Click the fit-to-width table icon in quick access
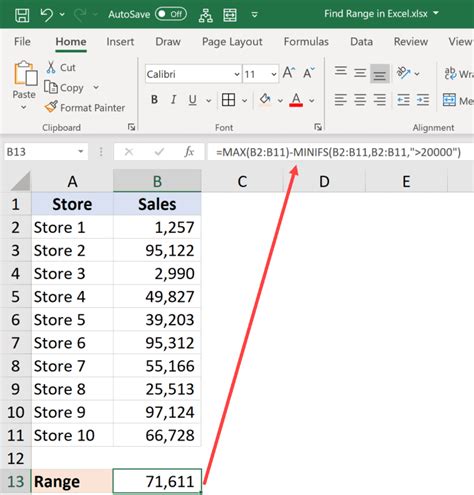The height and width of the screenshot is (495, 474). click(x=230, y=15)
